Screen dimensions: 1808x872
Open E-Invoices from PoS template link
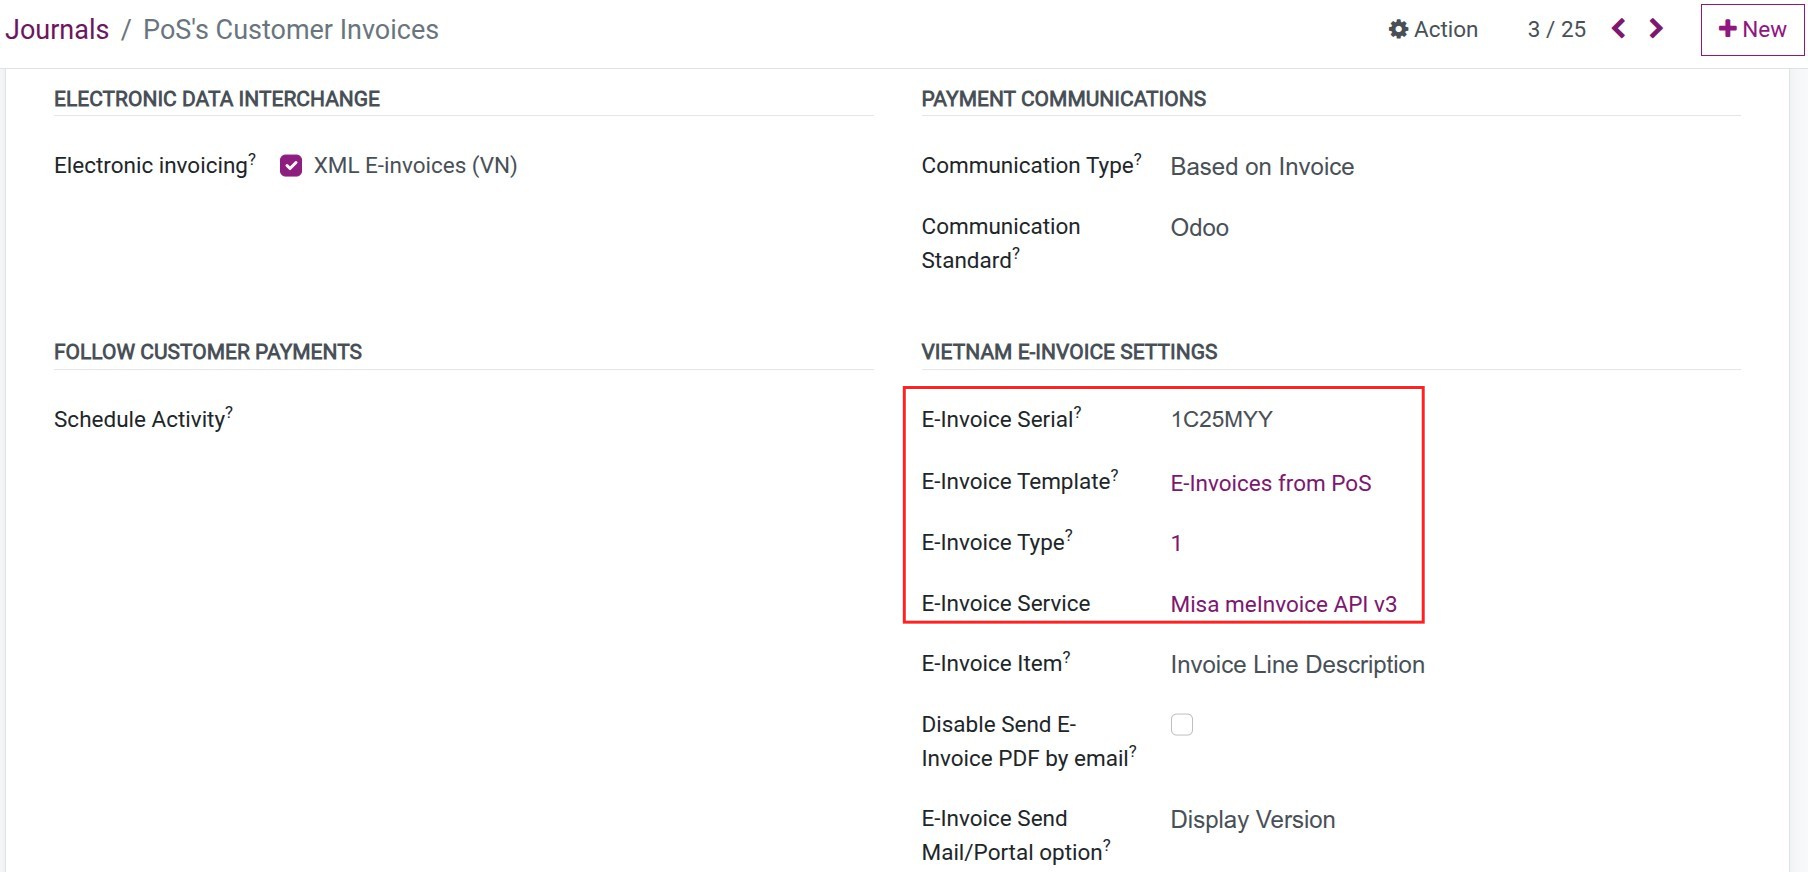[x=1271, y=483]
